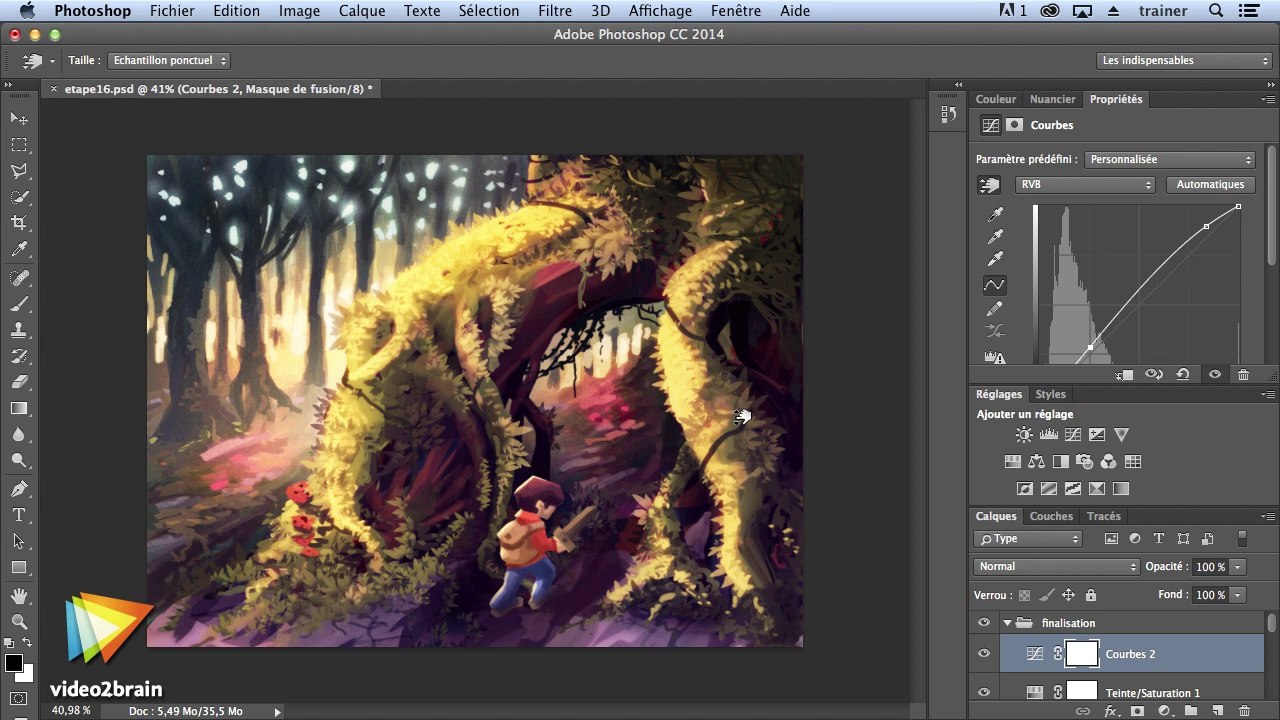
Task: Open the RVB channel dropdown
Action: (1085, 185)
